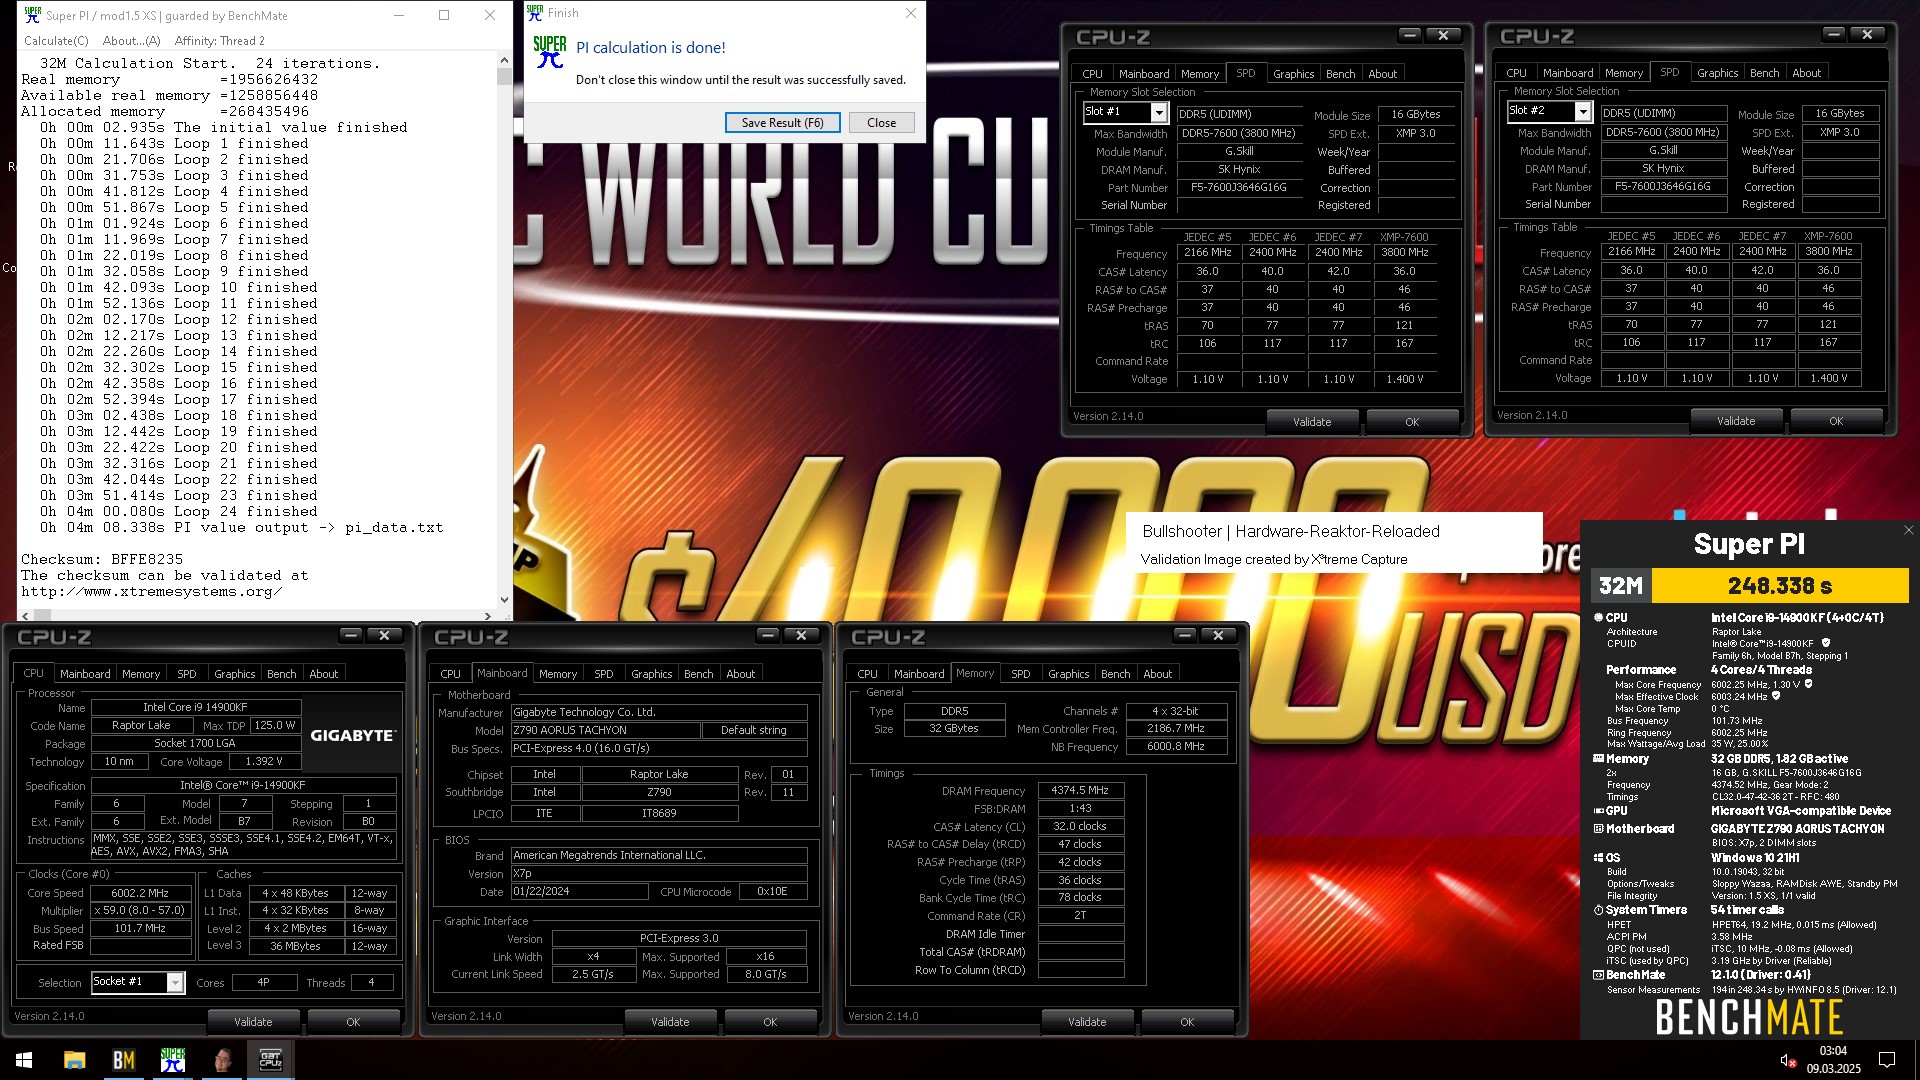Click OK in CPU-Z Memory window
The height and width of the screenshot is (1080, 1920).
[x=1187, y=1022]
